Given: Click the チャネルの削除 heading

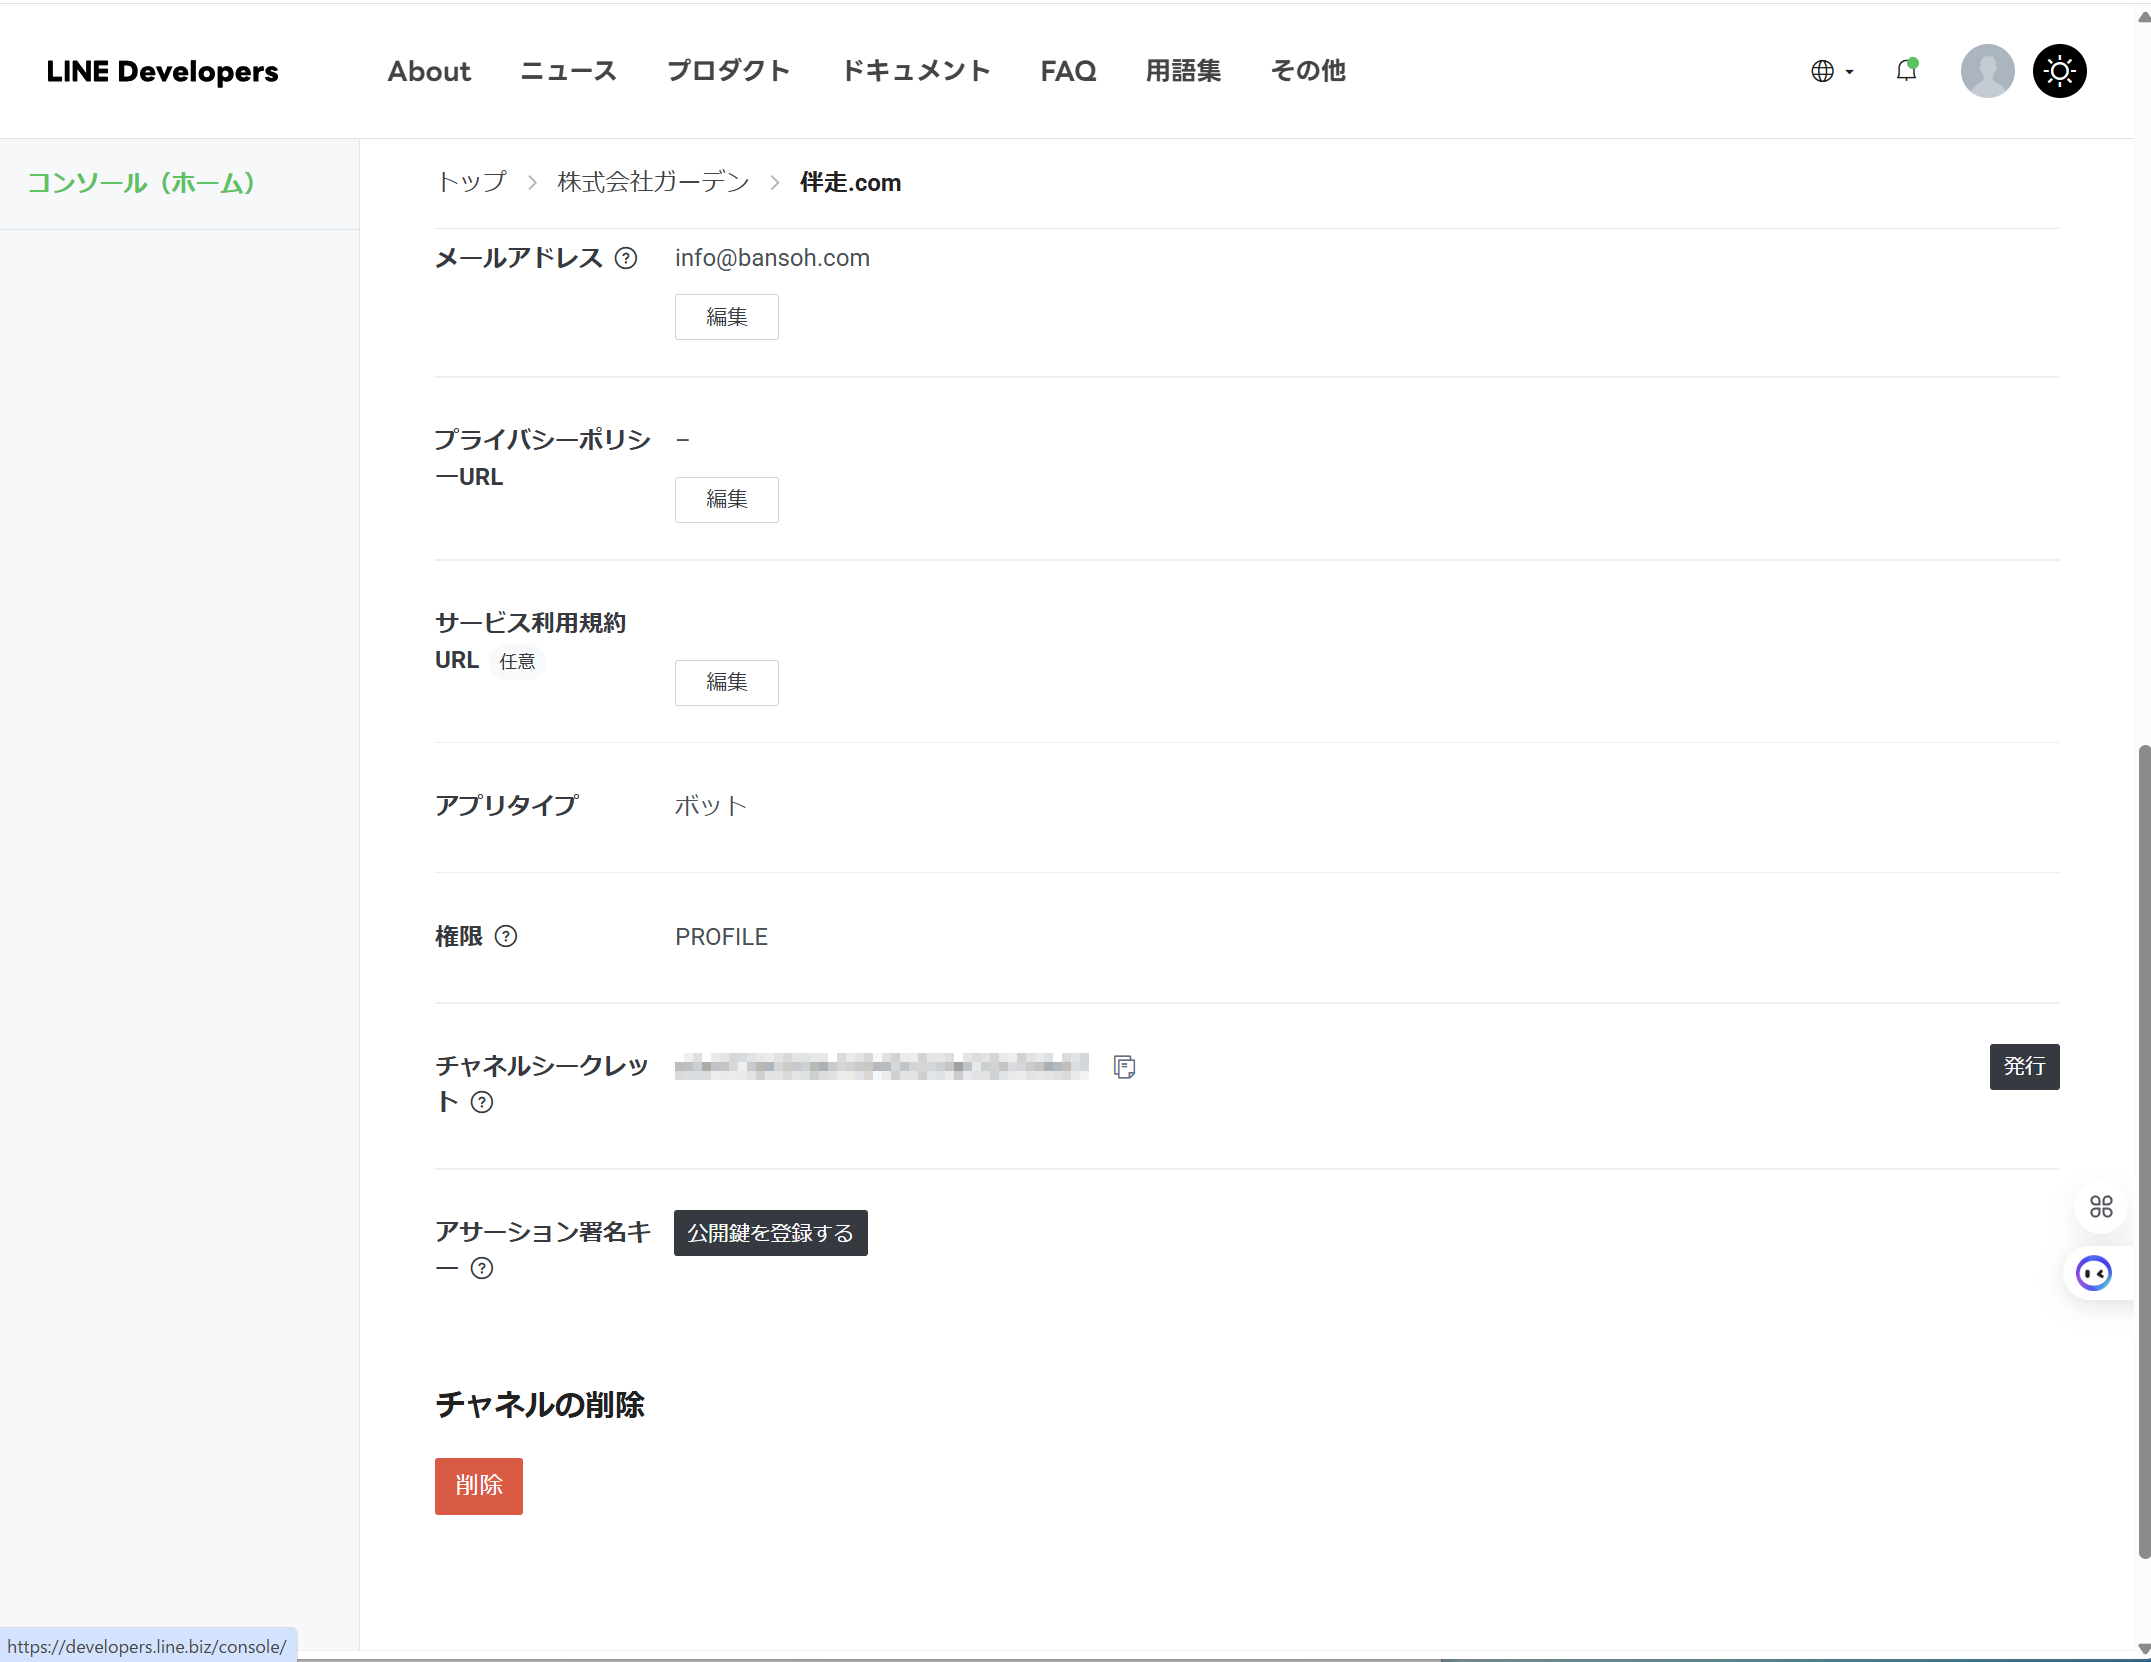Looking at the screenshot, I should pos(540,1405).
